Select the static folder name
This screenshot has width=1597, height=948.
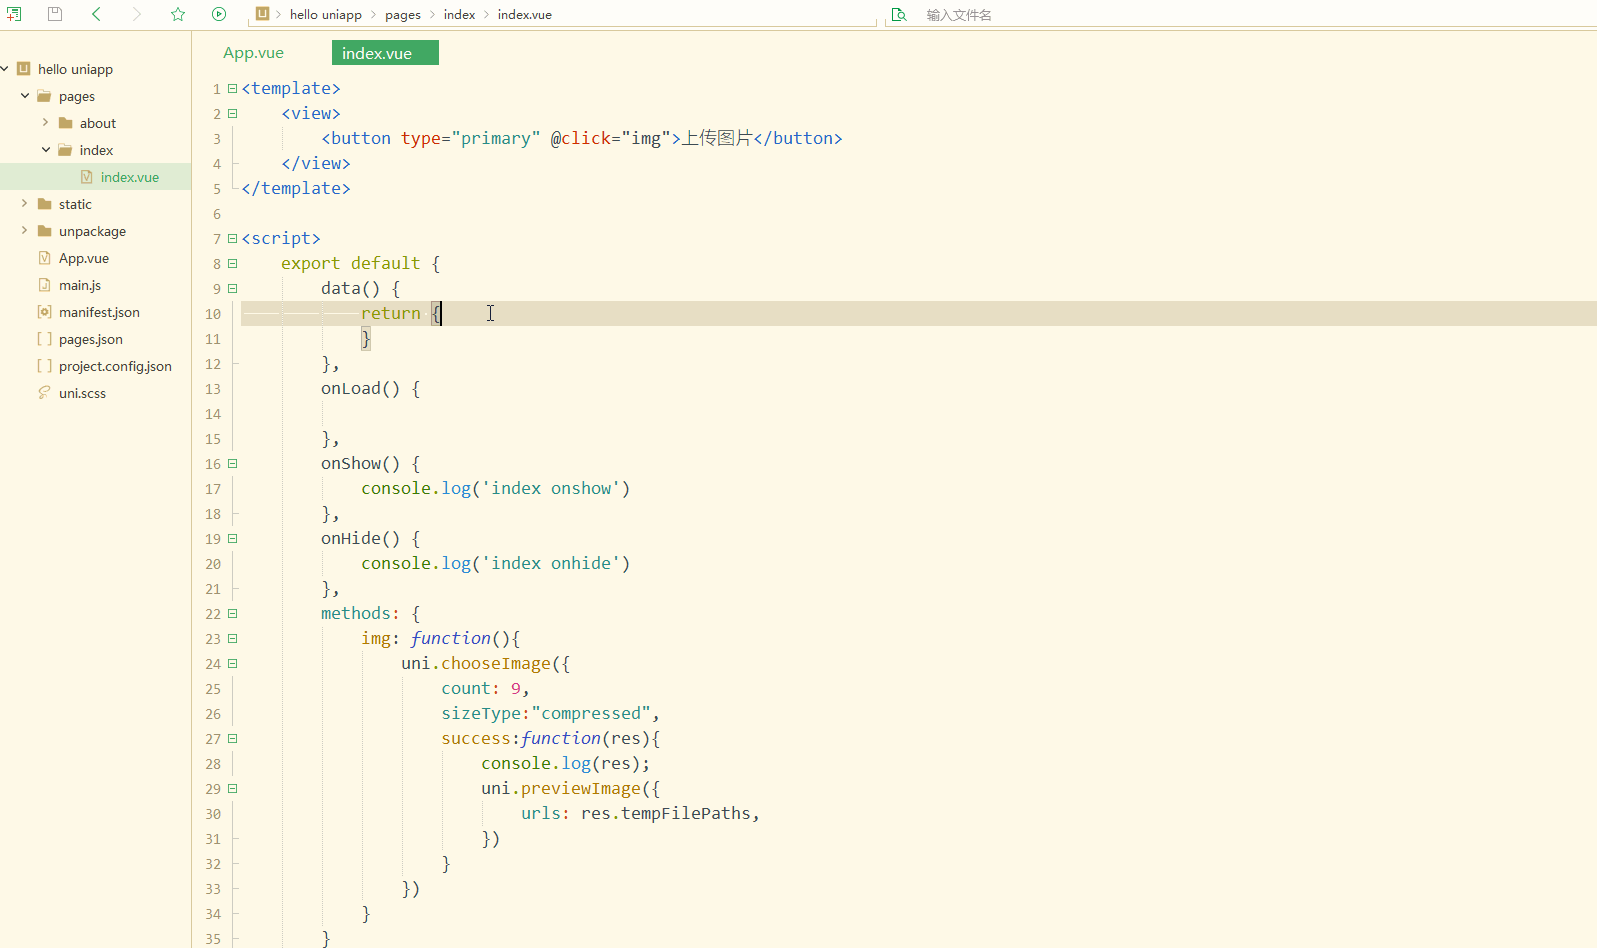point(75,204)
